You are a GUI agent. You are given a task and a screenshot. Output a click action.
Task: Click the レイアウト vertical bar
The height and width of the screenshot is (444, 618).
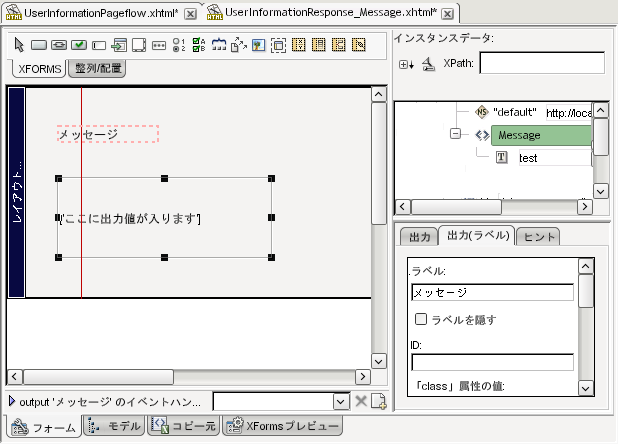[x=17, y=192]
